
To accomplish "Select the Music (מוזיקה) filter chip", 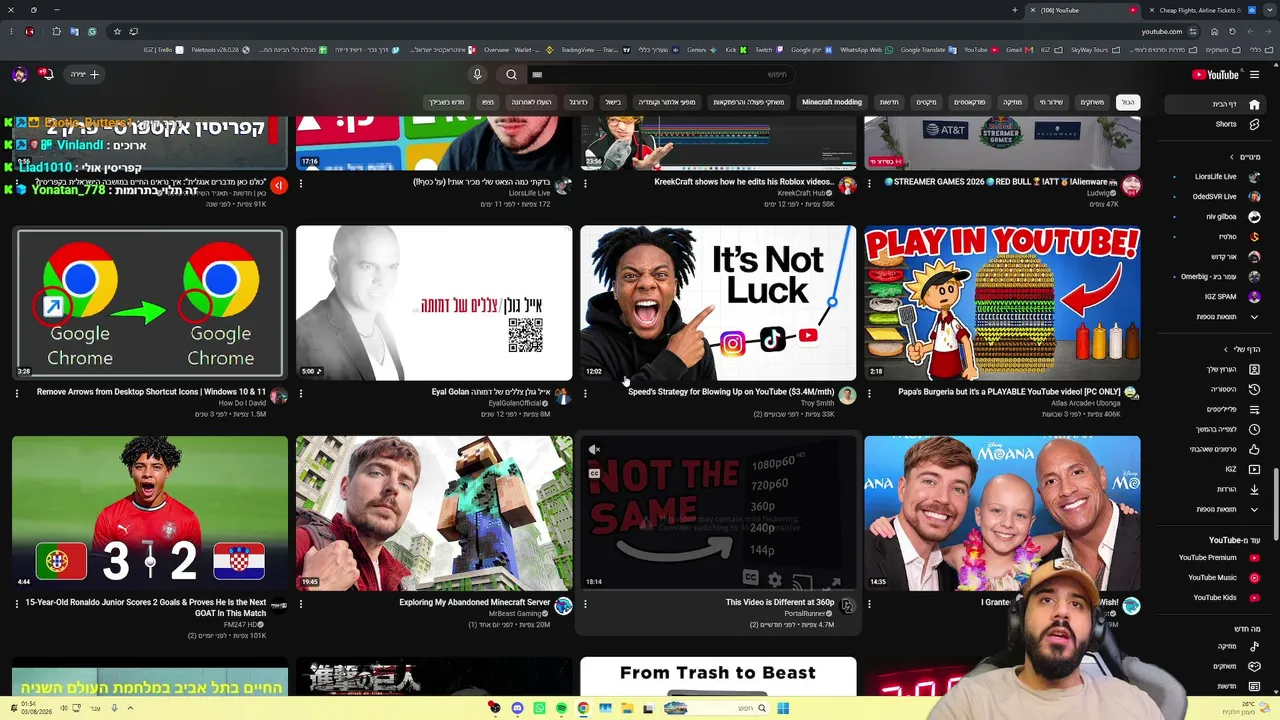I will 1012,102.
